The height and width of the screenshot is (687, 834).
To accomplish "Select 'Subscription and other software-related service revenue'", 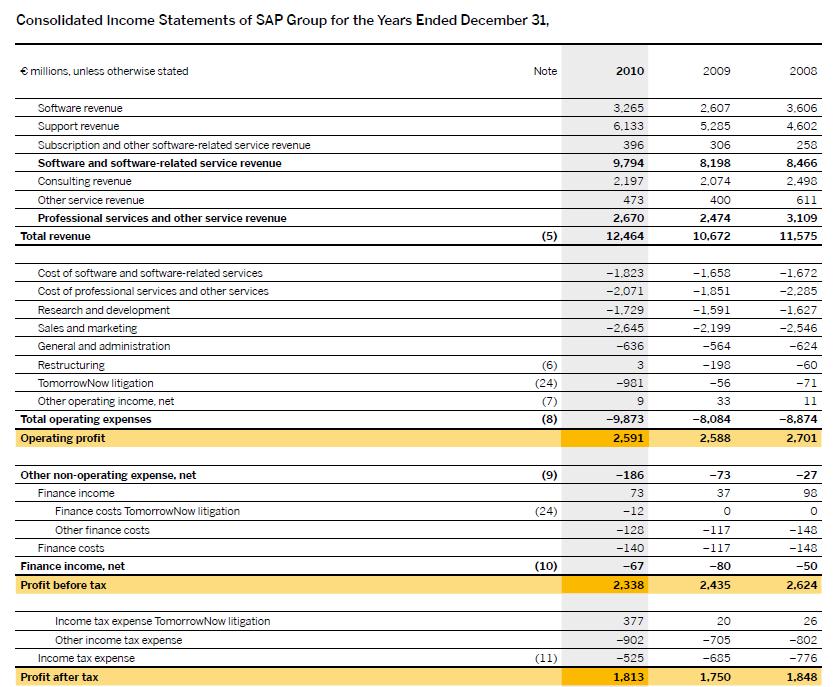I will tap(174, 145).
